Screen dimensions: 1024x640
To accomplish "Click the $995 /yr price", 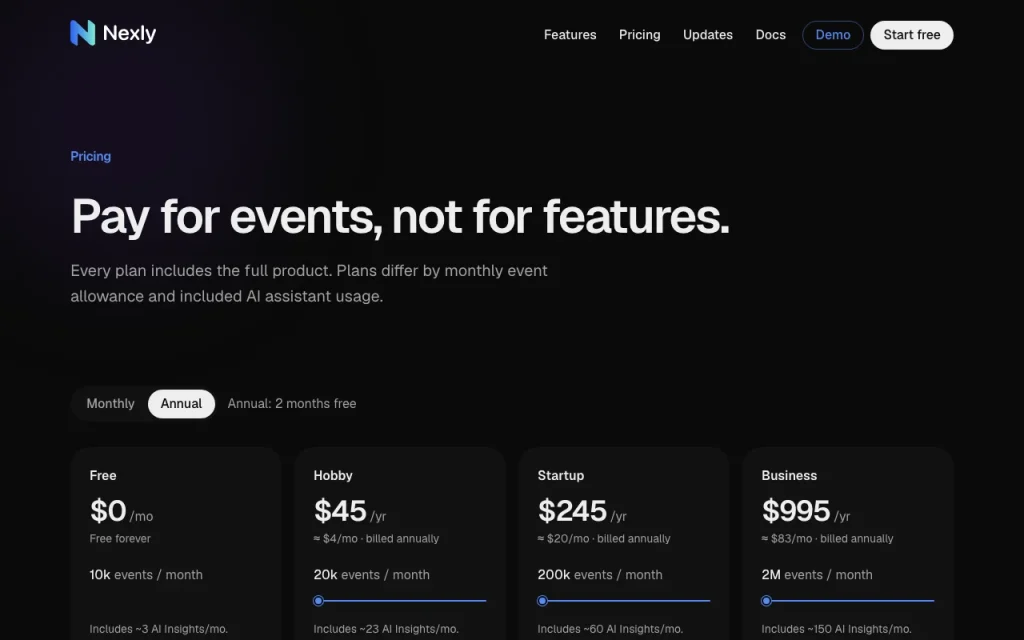I will [x=806, y=511].
